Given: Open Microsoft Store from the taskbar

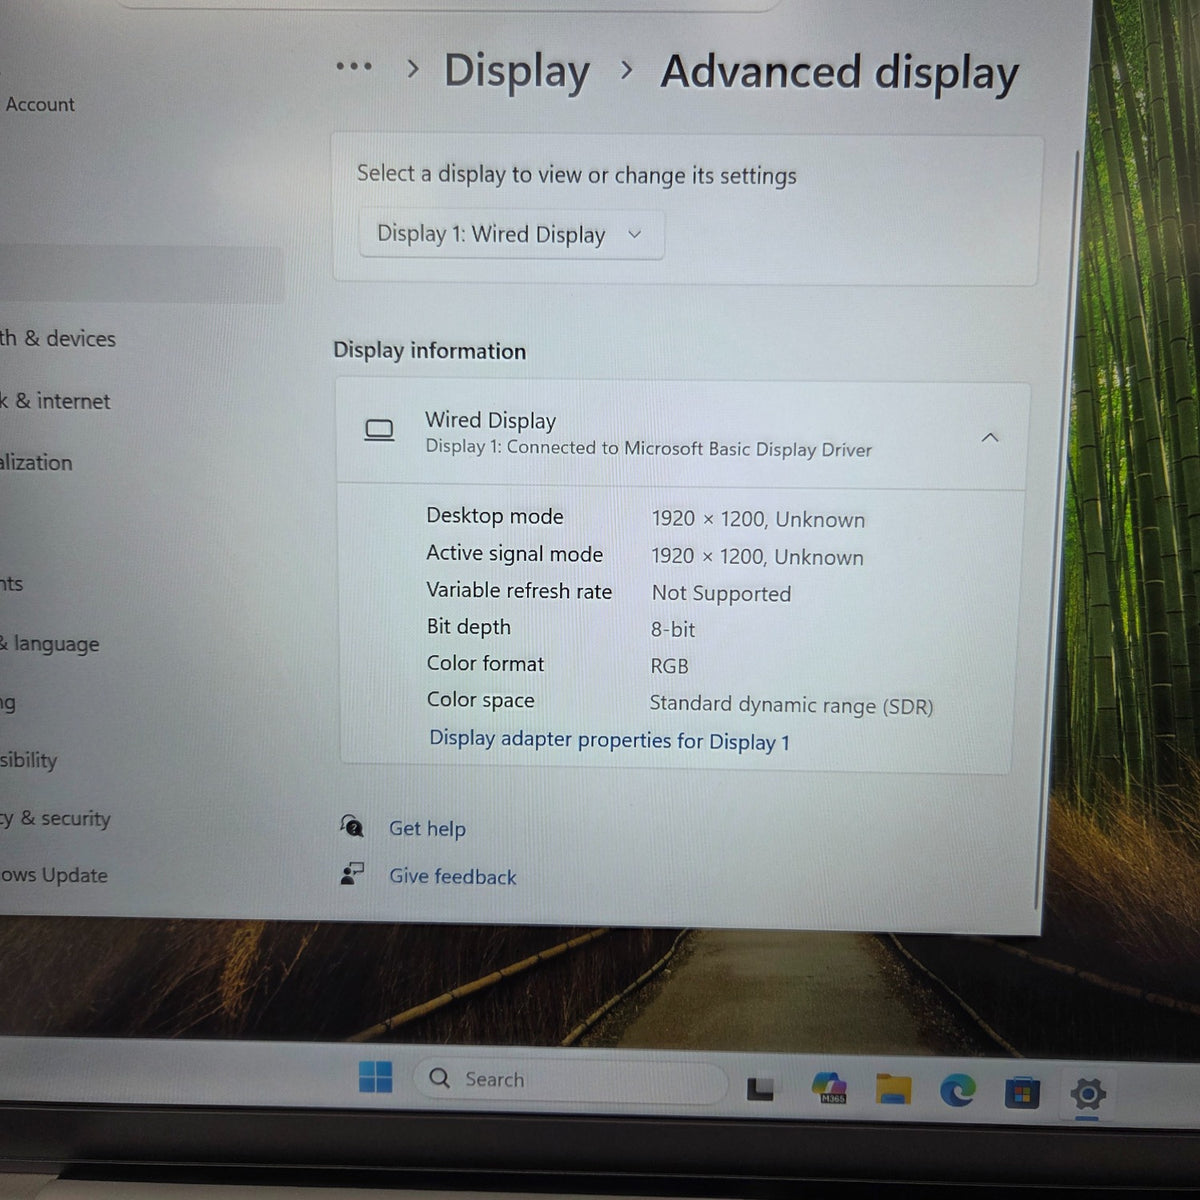Looking at the screenshot, I should pyautogui.click(x=1021, y=1093).
